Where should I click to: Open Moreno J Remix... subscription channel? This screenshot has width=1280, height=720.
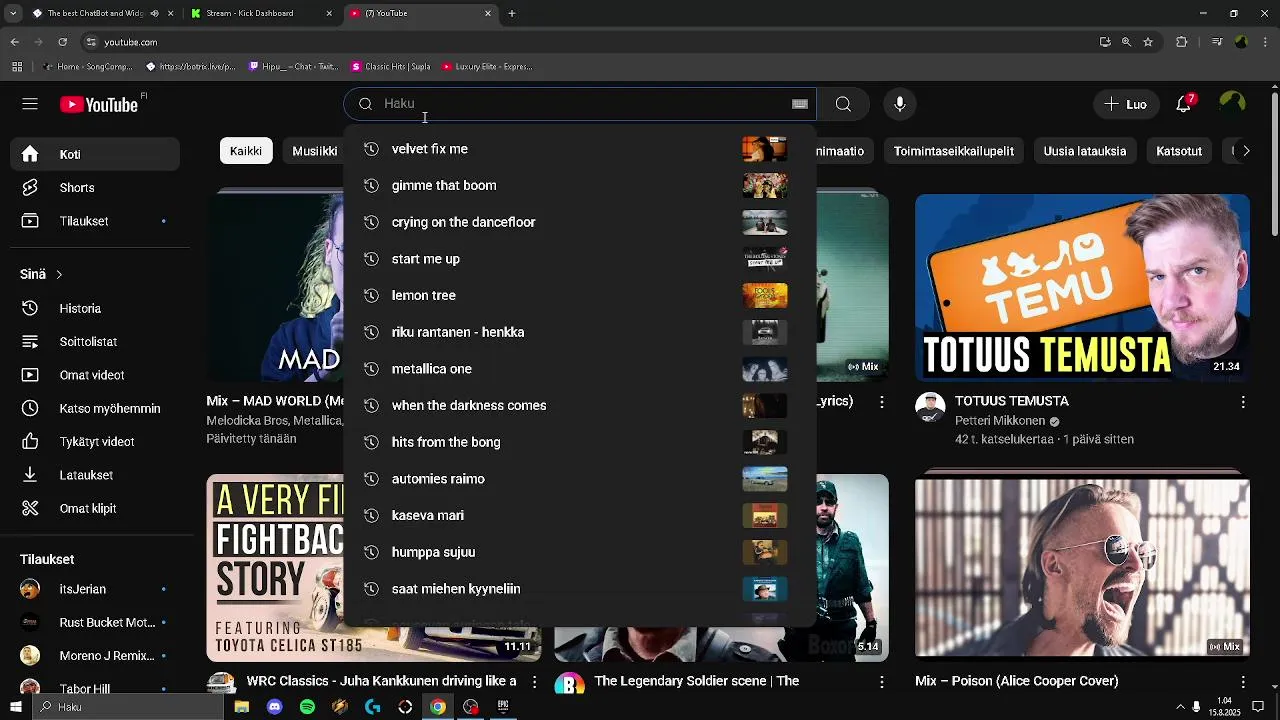(x=96, y=656)
